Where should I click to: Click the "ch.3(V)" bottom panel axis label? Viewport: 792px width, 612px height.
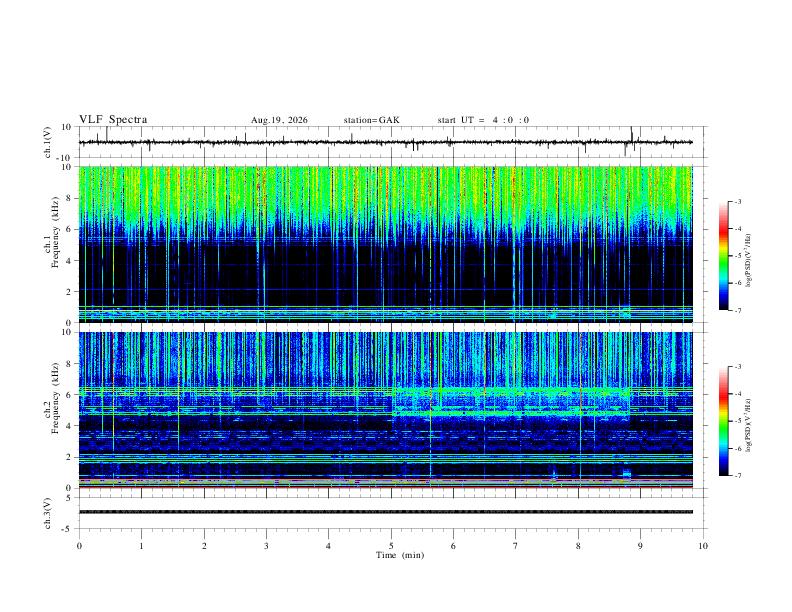48,514
